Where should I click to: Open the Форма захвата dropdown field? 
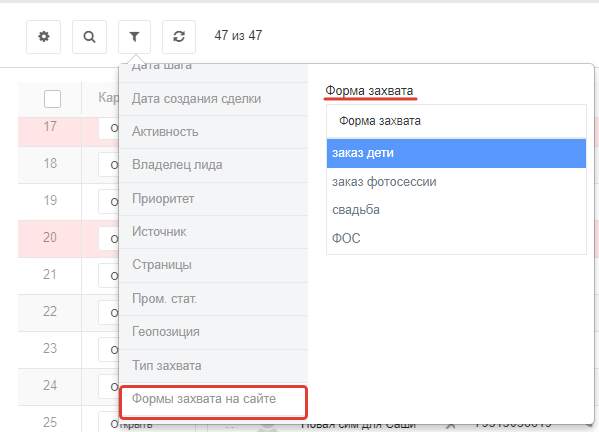[456, 121]
